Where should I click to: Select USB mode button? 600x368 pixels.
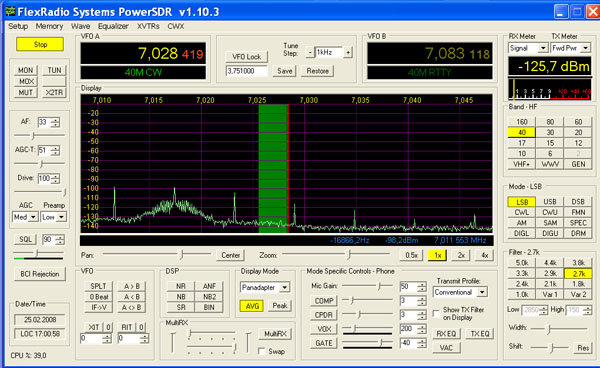tap(549, 202)
